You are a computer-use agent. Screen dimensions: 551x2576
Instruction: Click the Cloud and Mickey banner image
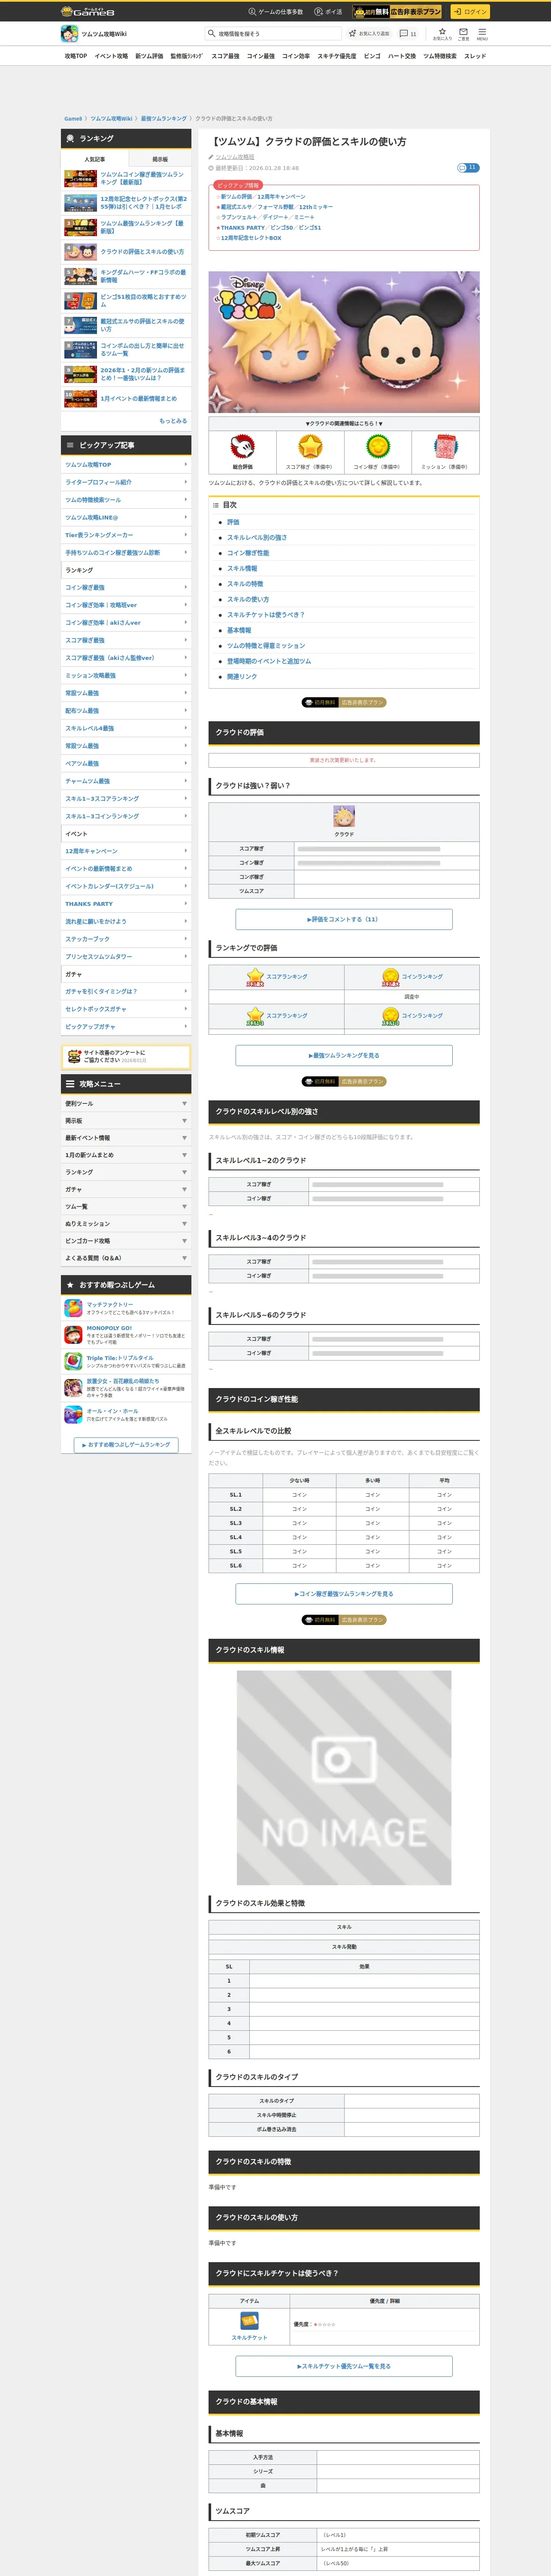pyautogui.click(x=344, y=342)
